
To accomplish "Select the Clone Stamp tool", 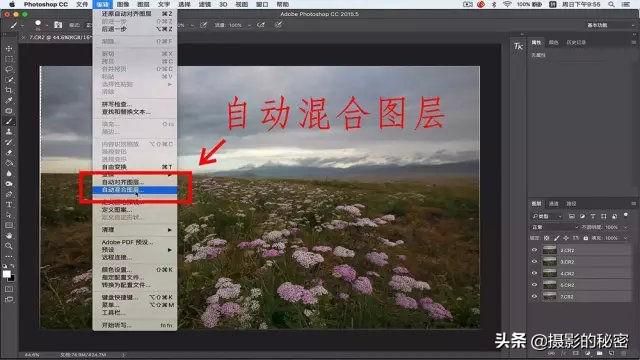I will click(x=9, y=132).
